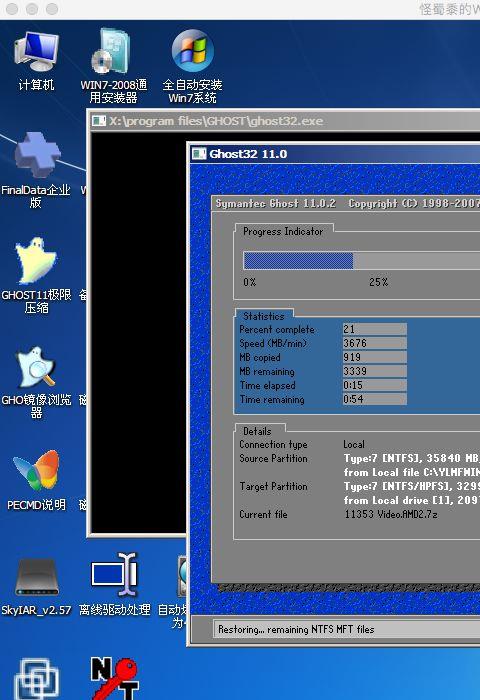Click the Ghost progress indicator bar
The width and height of the screenshot is (480, 700).
362,260
